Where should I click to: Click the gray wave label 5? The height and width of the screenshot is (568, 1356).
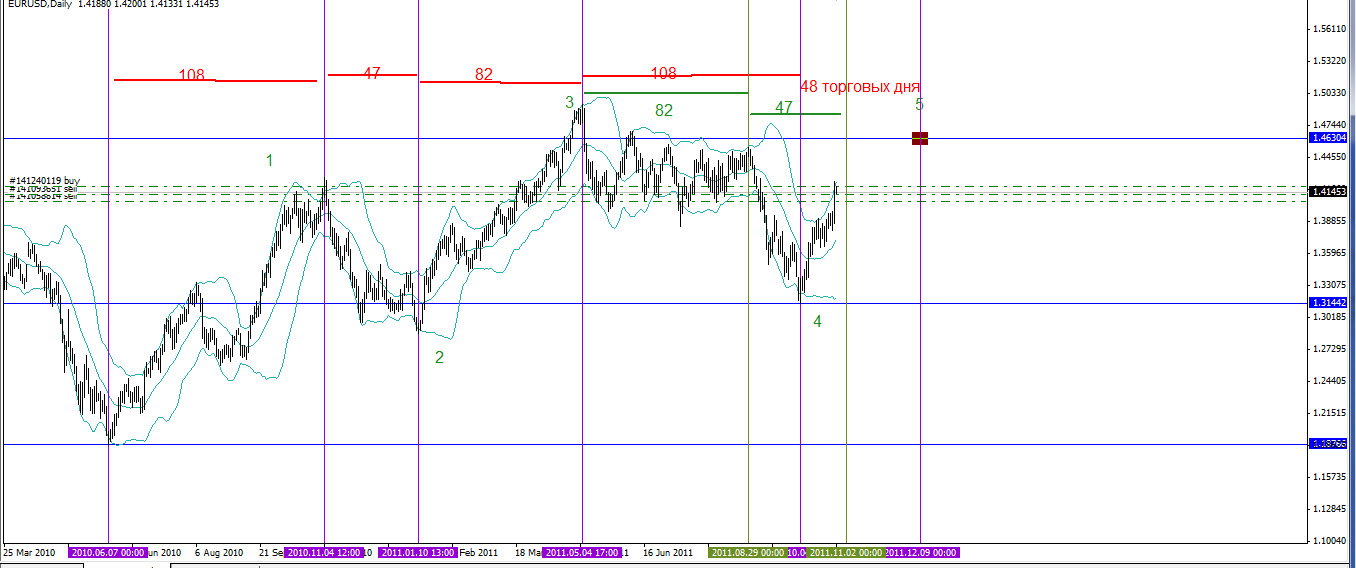coord(919,104)
